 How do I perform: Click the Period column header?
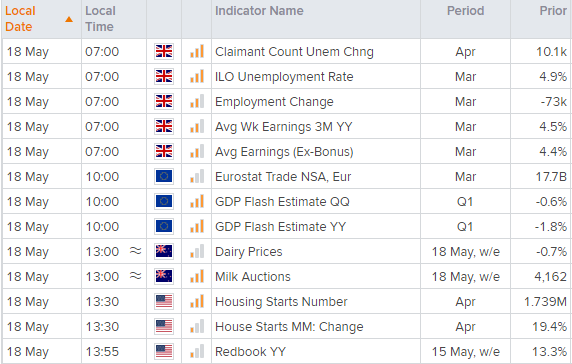(x=465, y=11)
